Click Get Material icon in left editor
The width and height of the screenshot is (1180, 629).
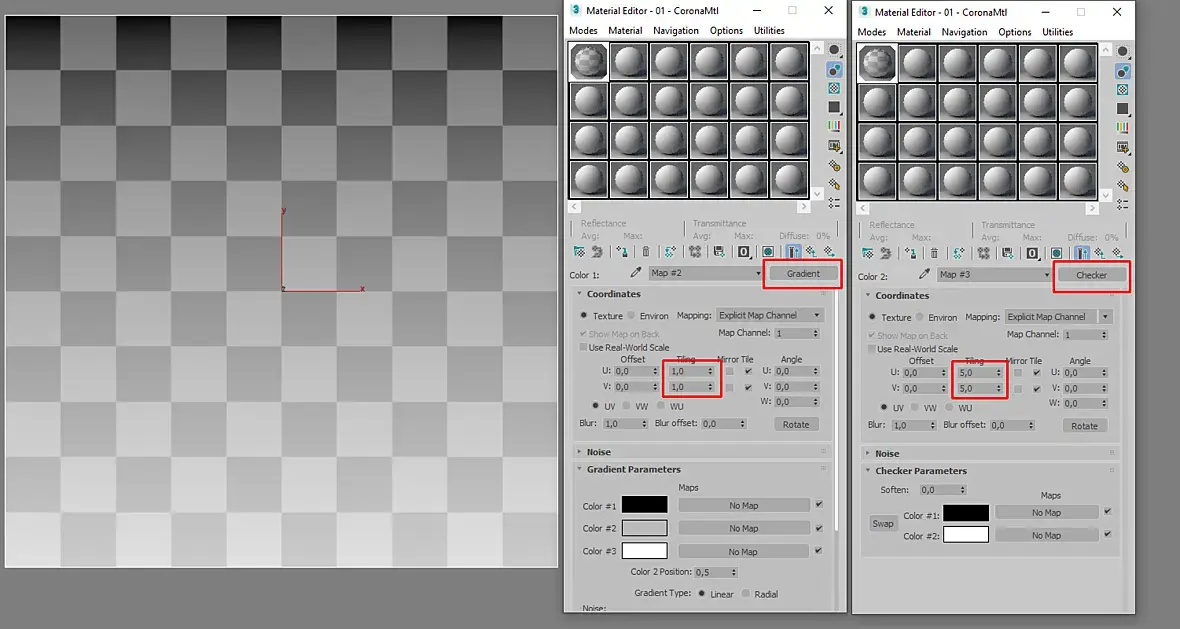pos(579,251)
